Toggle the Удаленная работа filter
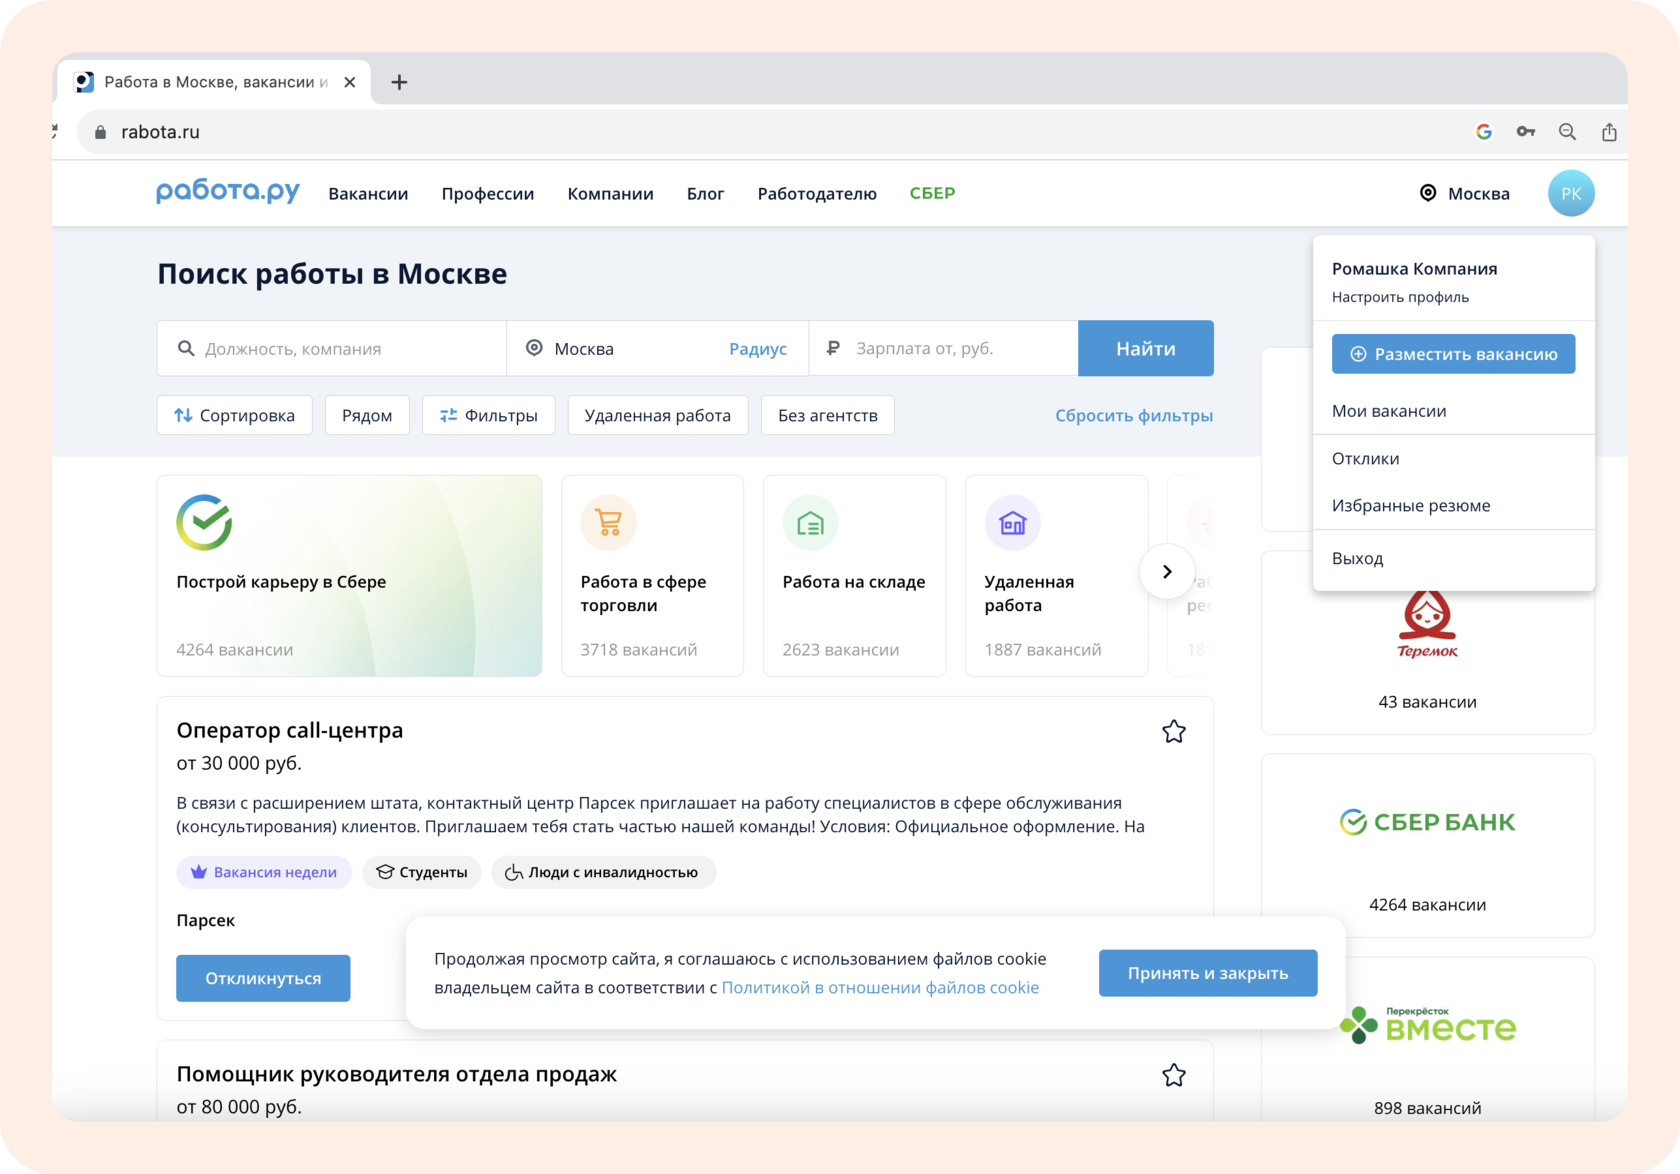Viewport: 1680px width, 1174px height. pyautogui.click(x=657, y=415)
